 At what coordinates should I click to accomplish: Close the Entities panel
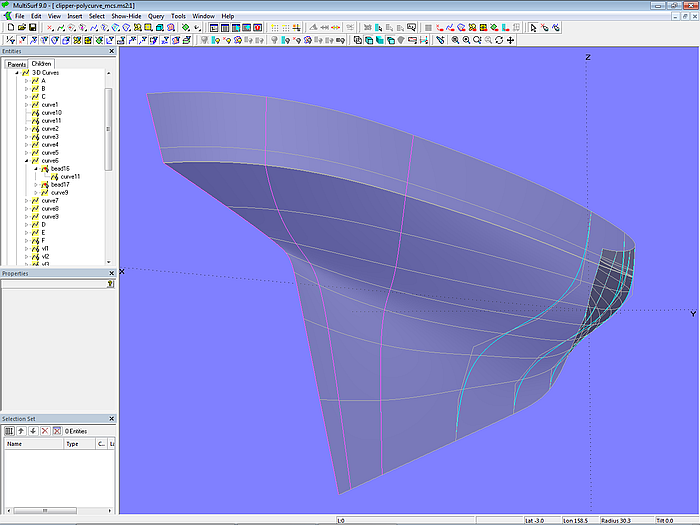[111, 51]
